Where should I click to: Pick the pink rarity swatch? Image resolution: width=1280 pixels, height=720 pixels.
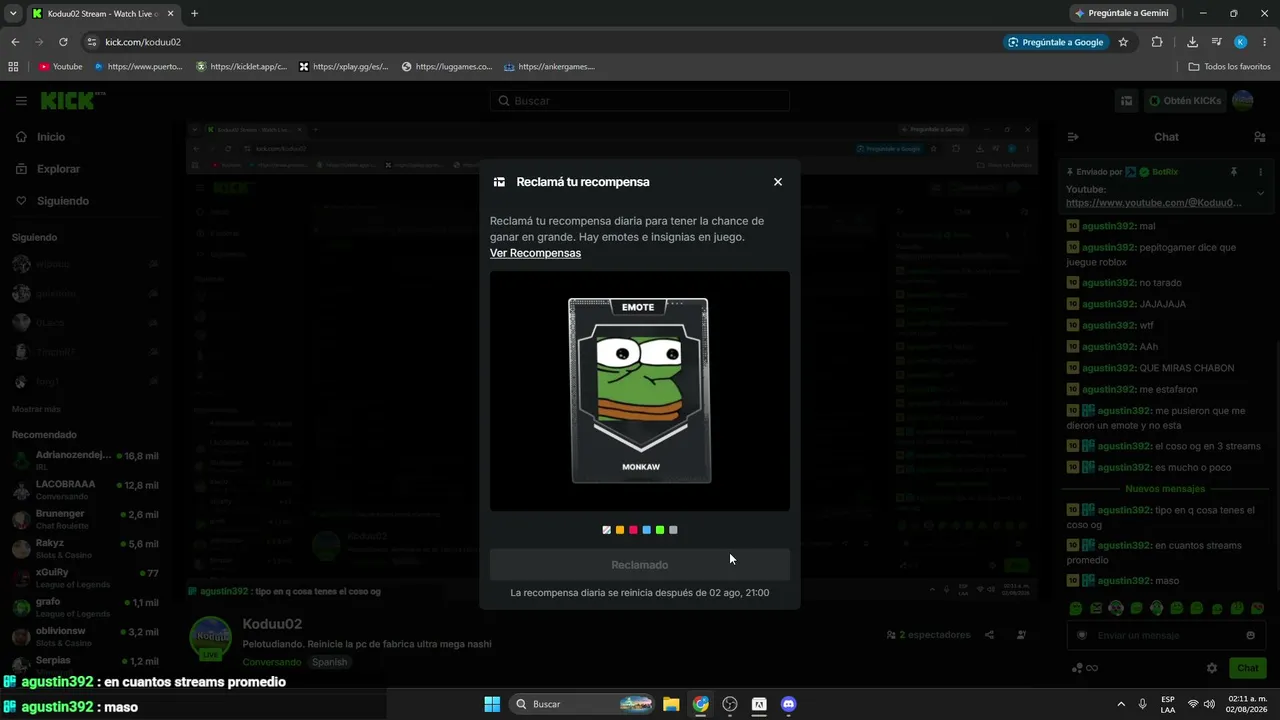[x=633, y=530]
